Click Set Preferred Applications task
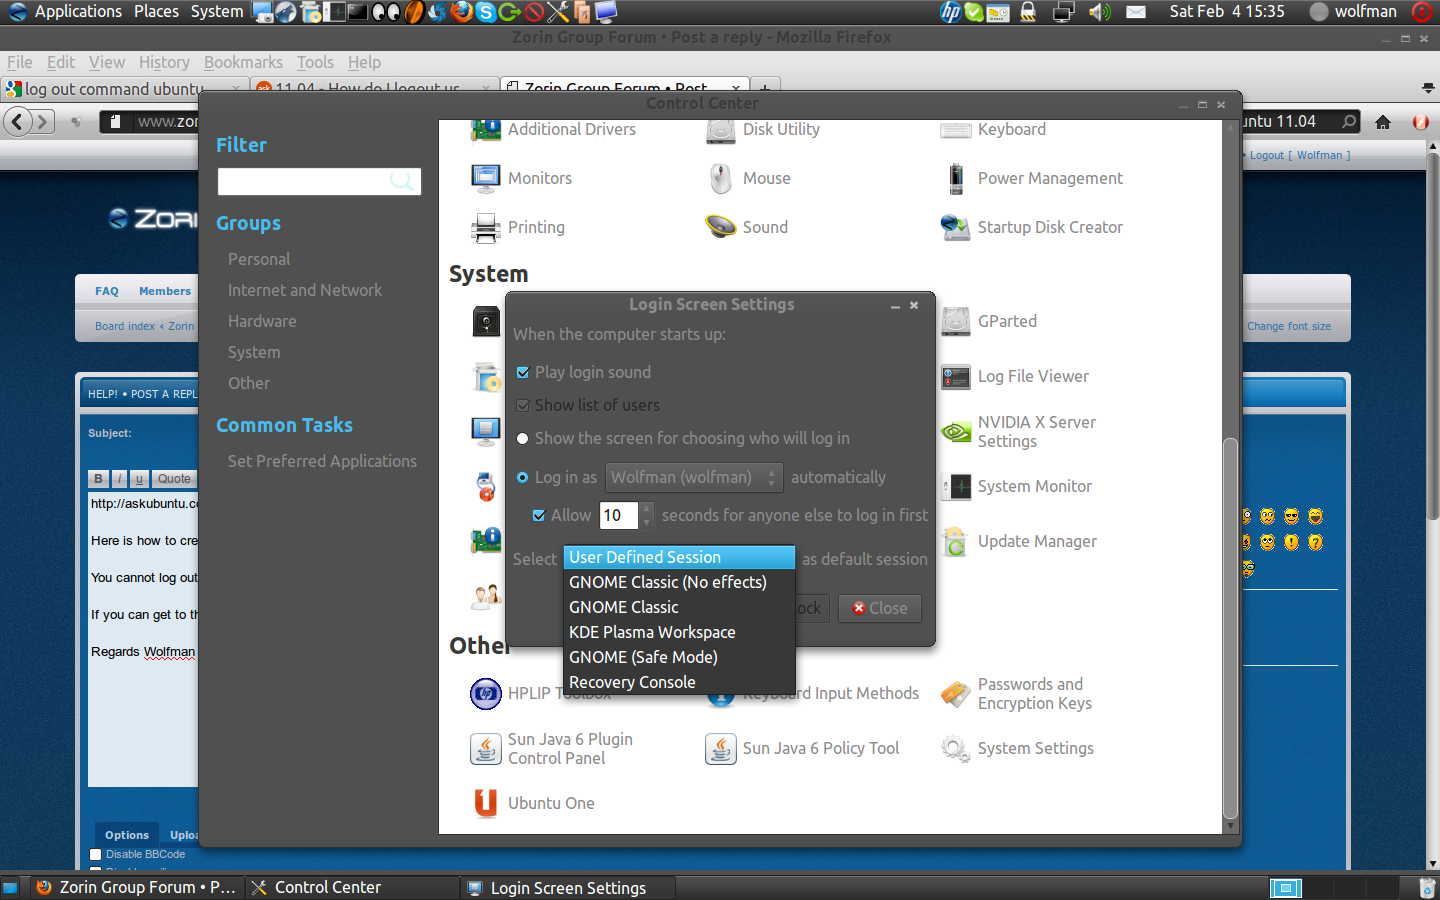Image resolution: width=1440 pixels, height=900 pixels. (x=322, y=461)
